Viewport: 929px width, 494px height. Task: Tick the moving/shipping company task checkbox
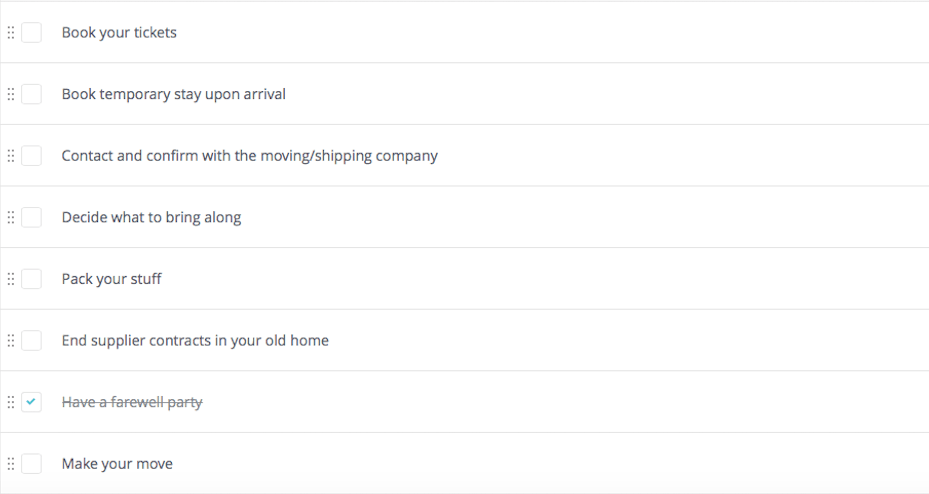[32, 156]
